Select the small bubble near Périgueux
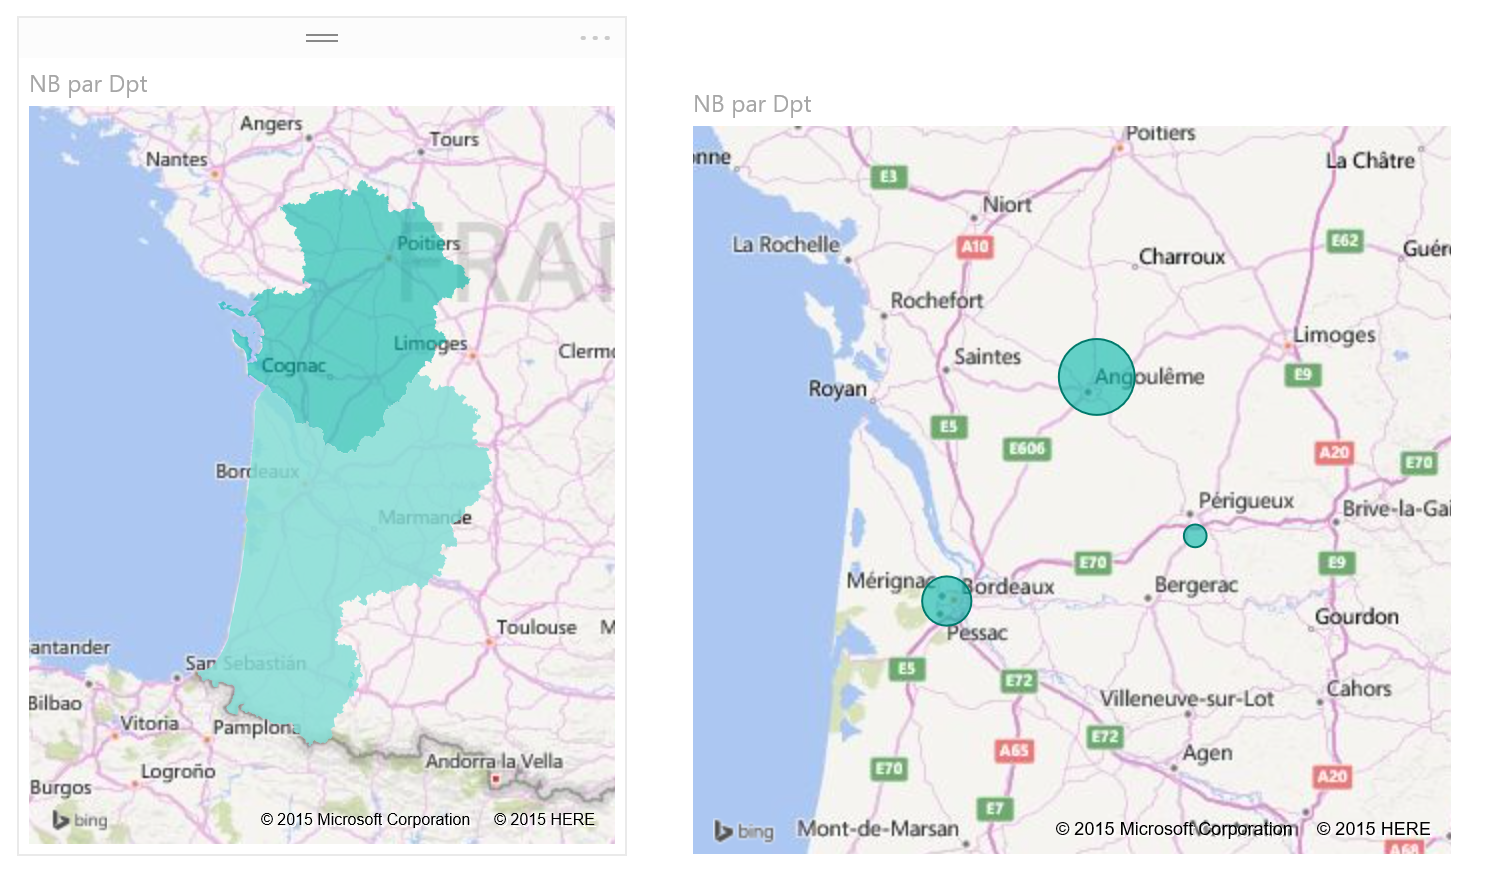The width and height of the screenshot is (1496, 889). (1195, 536)
